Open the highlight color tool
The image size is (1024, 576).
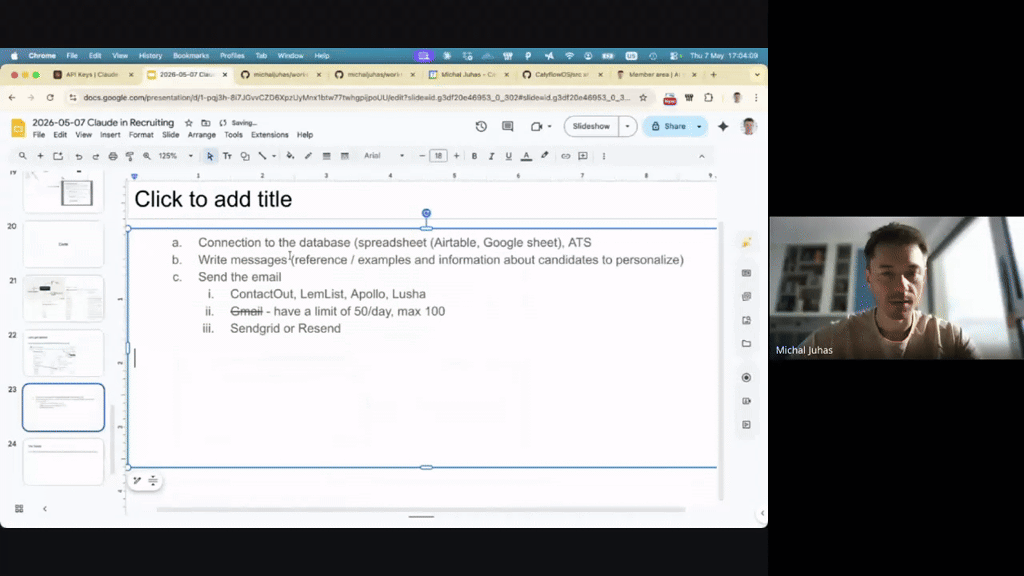pyautogui.click(x=545, y=156)
